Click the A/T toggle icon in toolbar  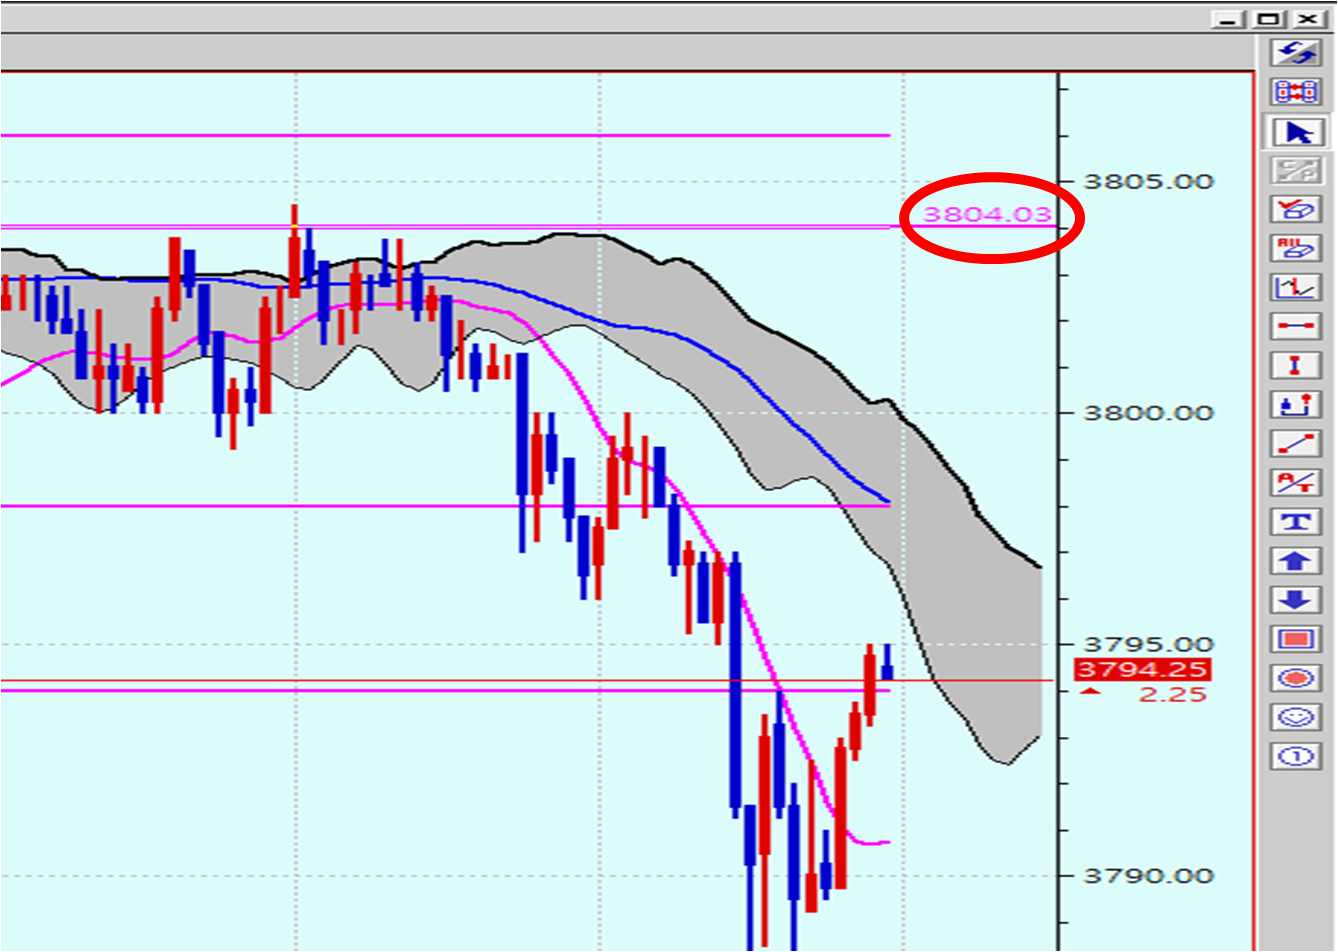(x=1296, y=482)
